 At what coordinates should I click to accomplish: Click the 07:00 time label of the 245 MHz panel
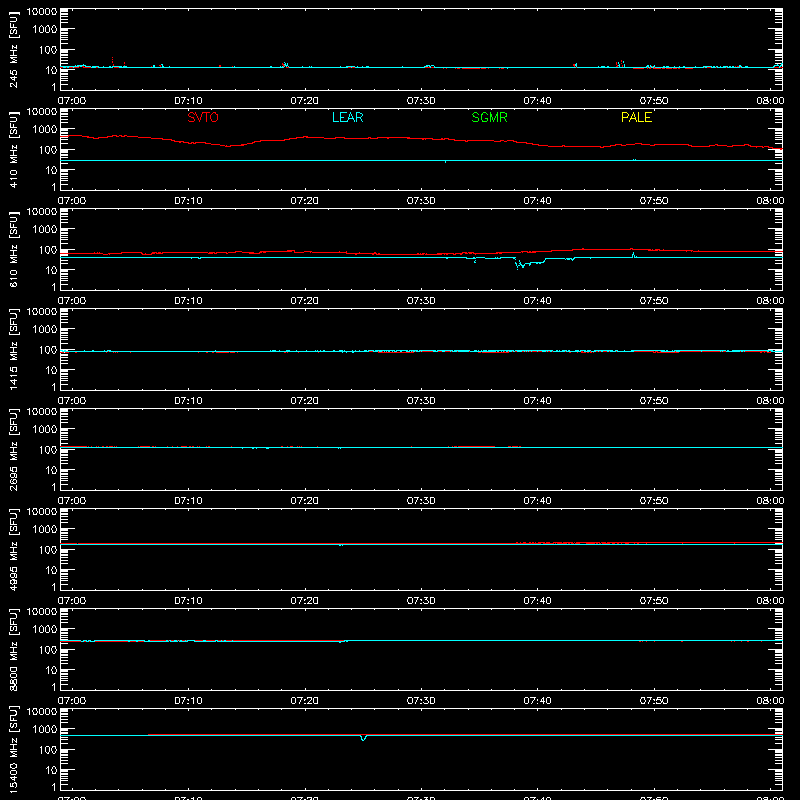(x=72, y=101)
